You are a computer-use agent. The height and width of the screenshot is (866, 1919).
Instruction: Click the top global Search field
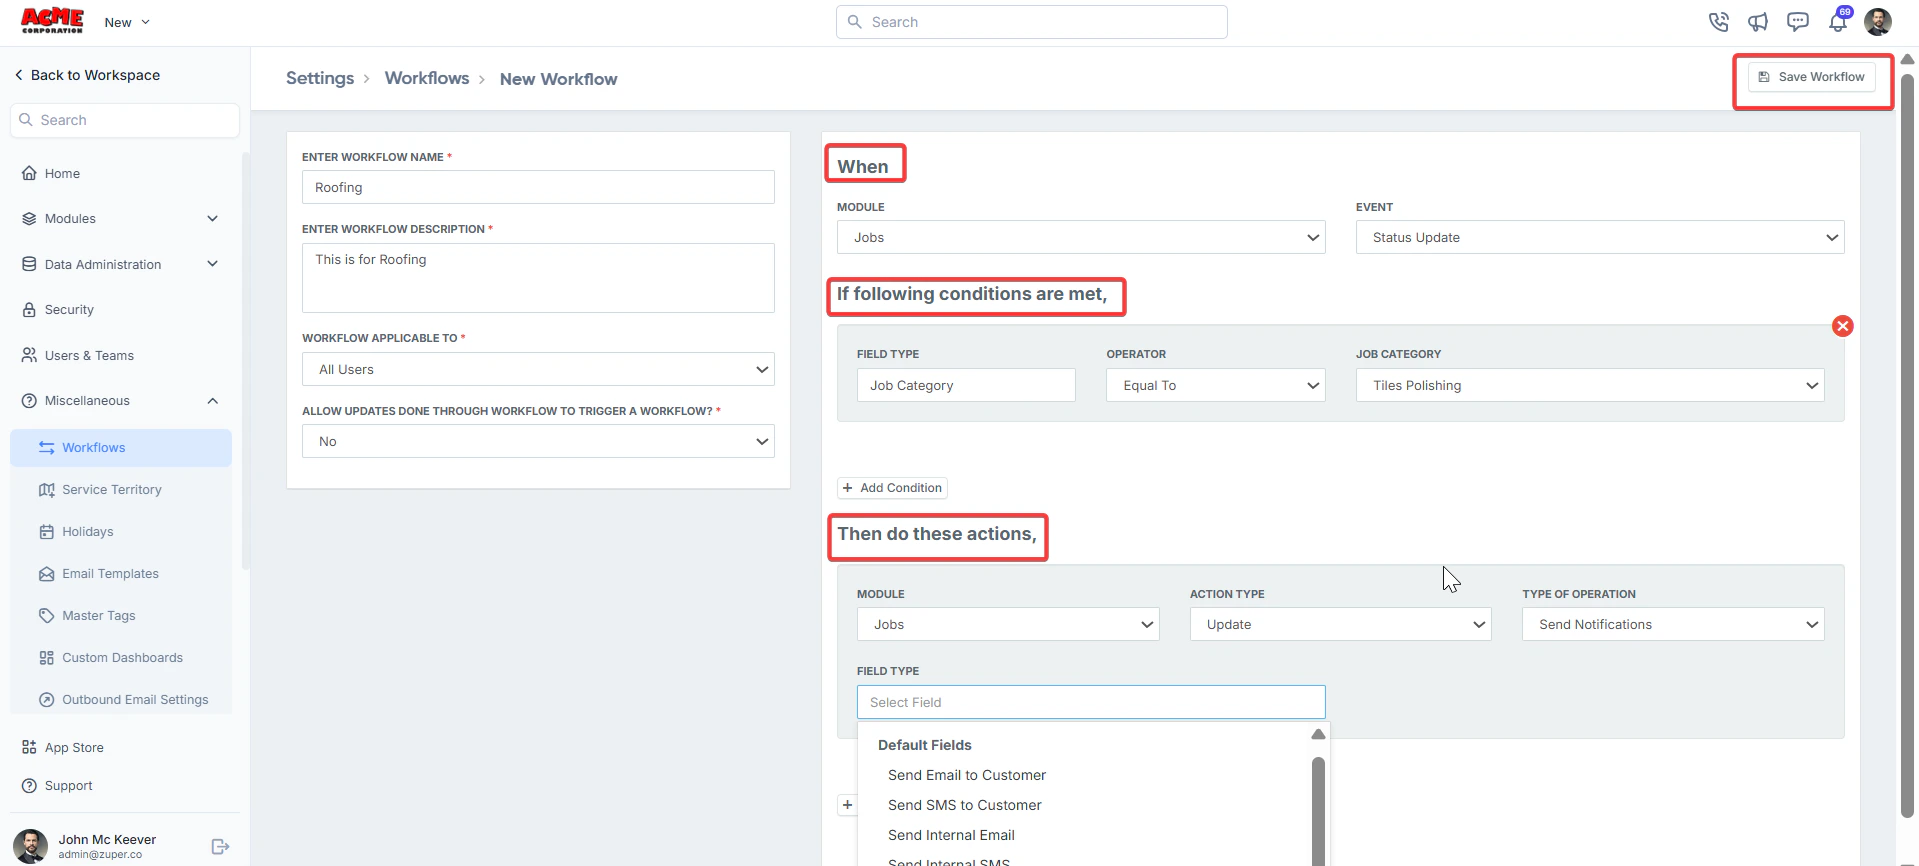click(1032, 22)
